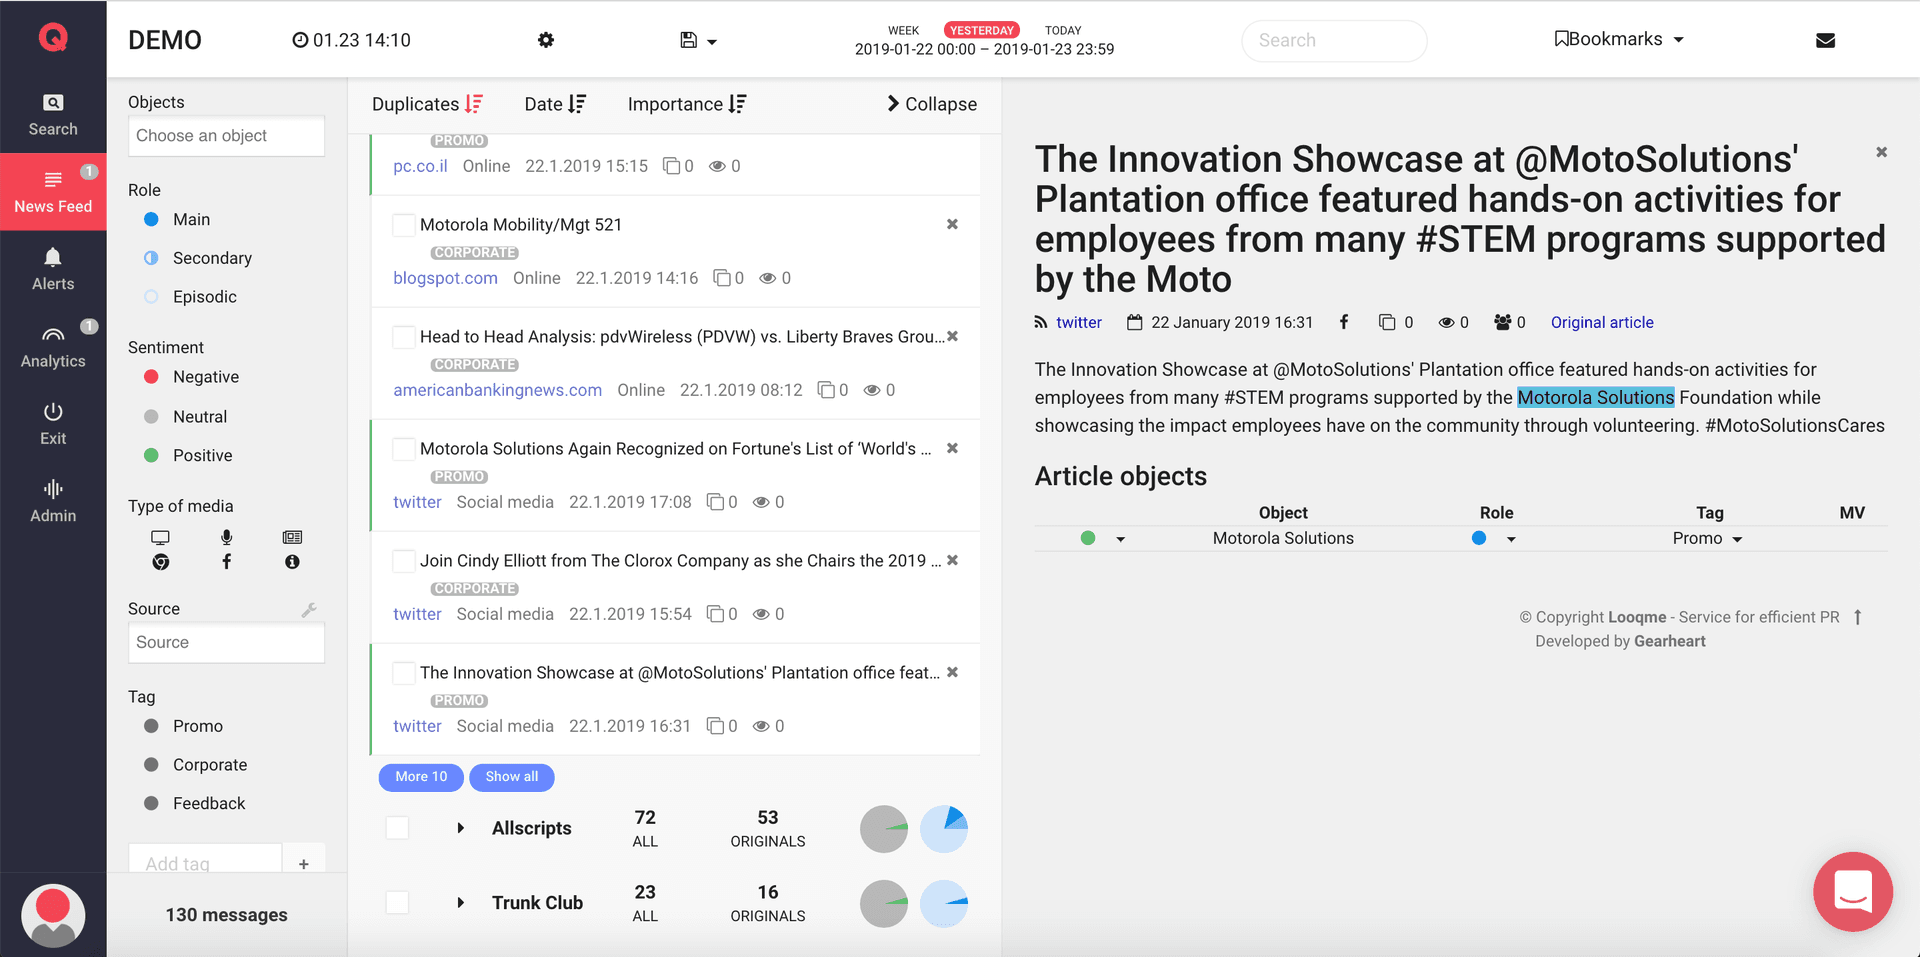The image size is (1920, 957).
Task: Filter by the Corporate tag
Action: 195,765
